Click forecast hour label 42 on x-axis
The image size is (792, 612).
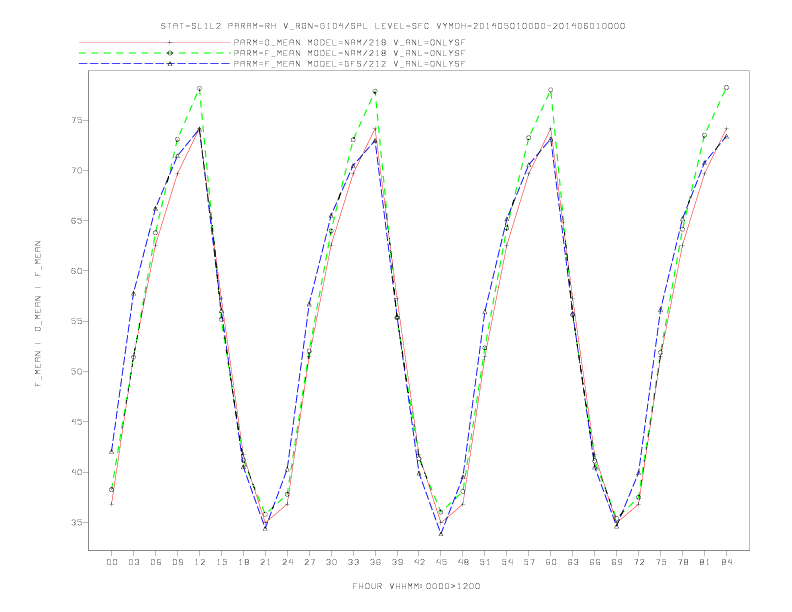point(419,562)
